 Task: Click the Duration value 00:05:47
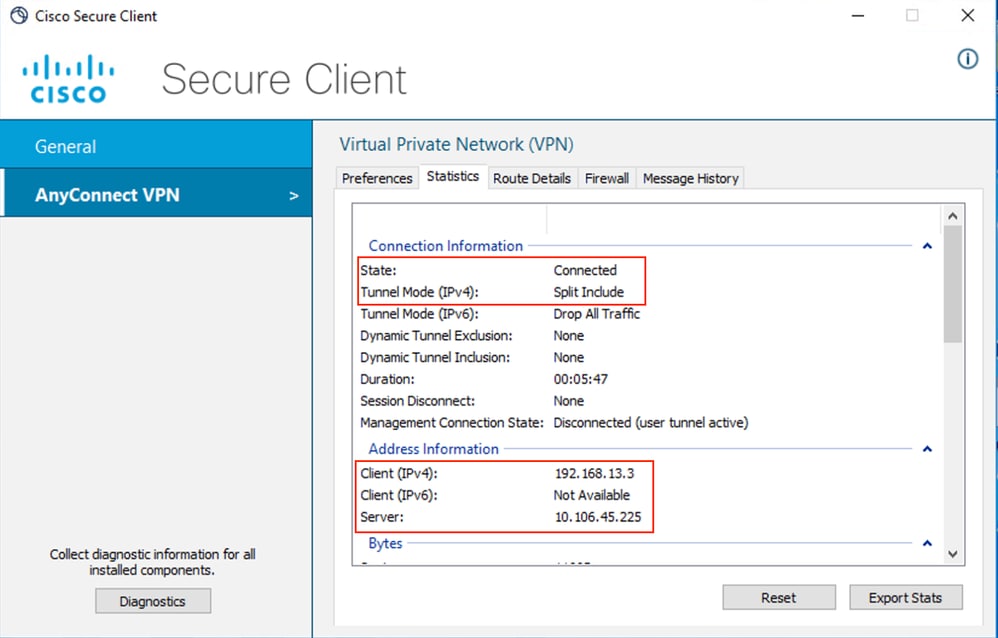[x=580, y=379]
